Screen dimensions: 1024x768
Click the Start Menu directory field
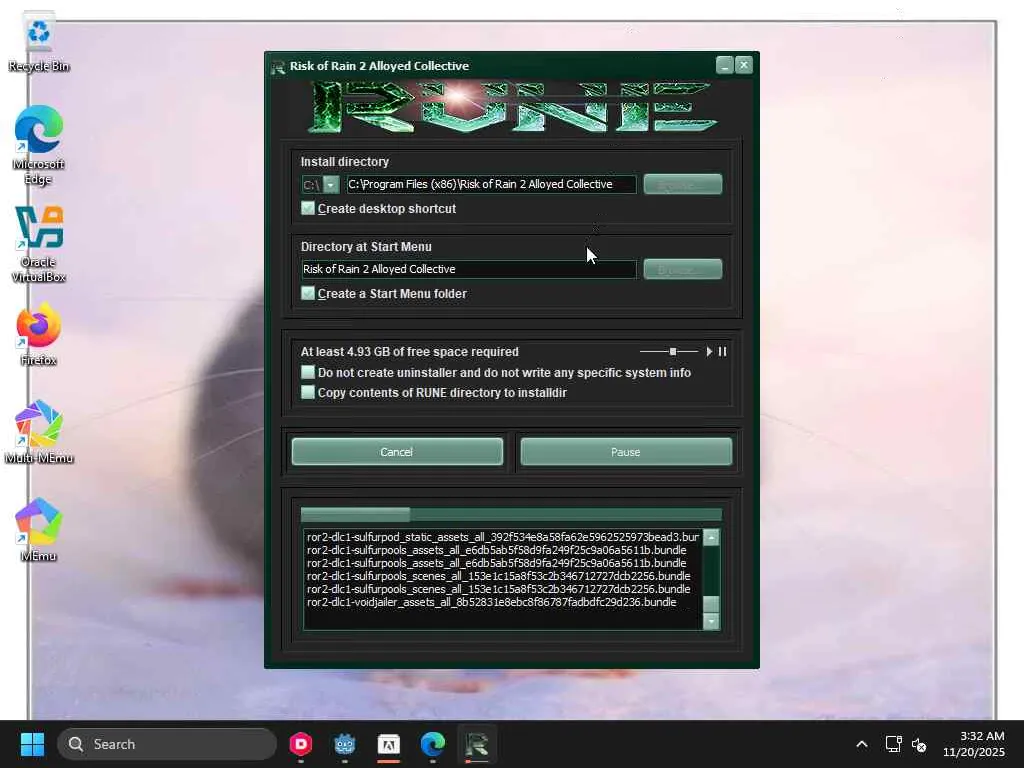coord(468,269)
